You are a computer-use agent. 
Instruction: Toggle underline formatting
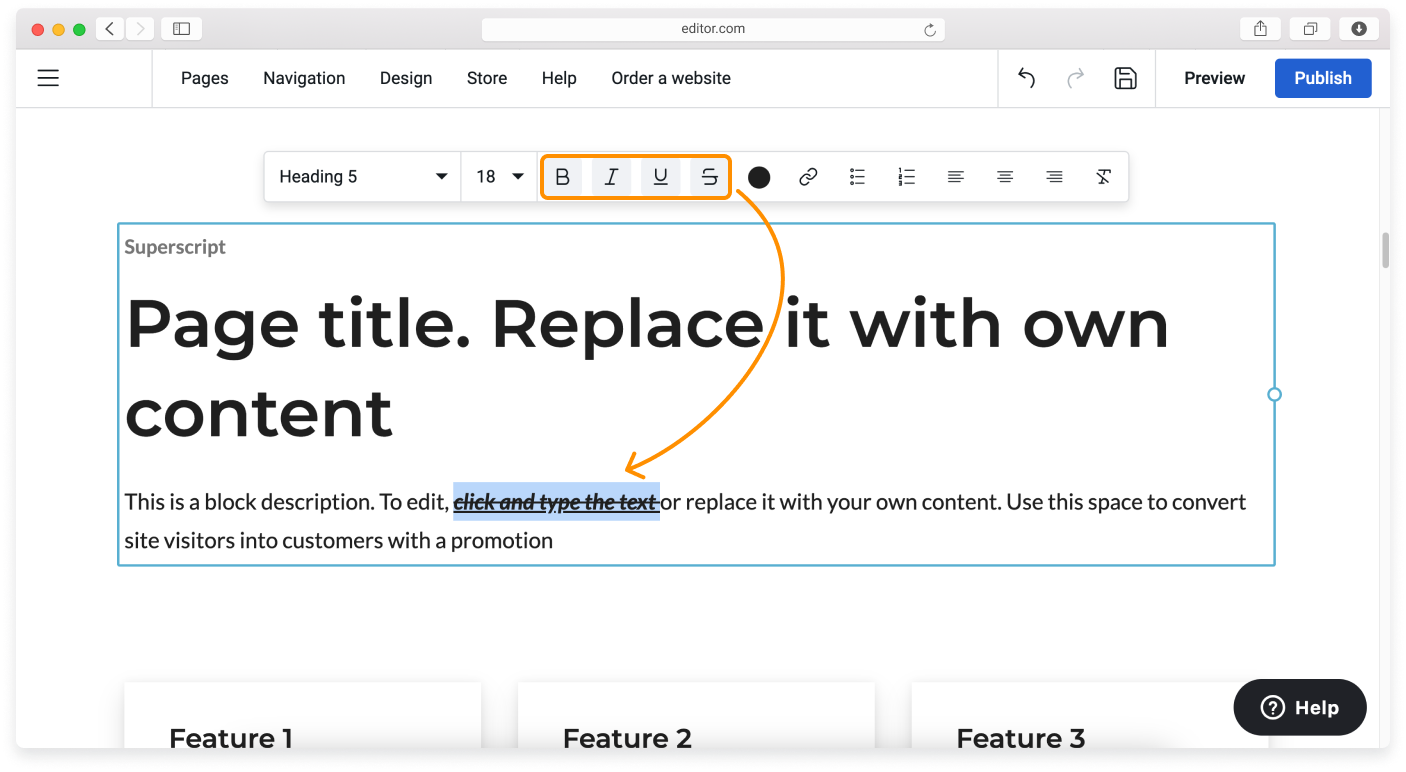click(660, 177)
